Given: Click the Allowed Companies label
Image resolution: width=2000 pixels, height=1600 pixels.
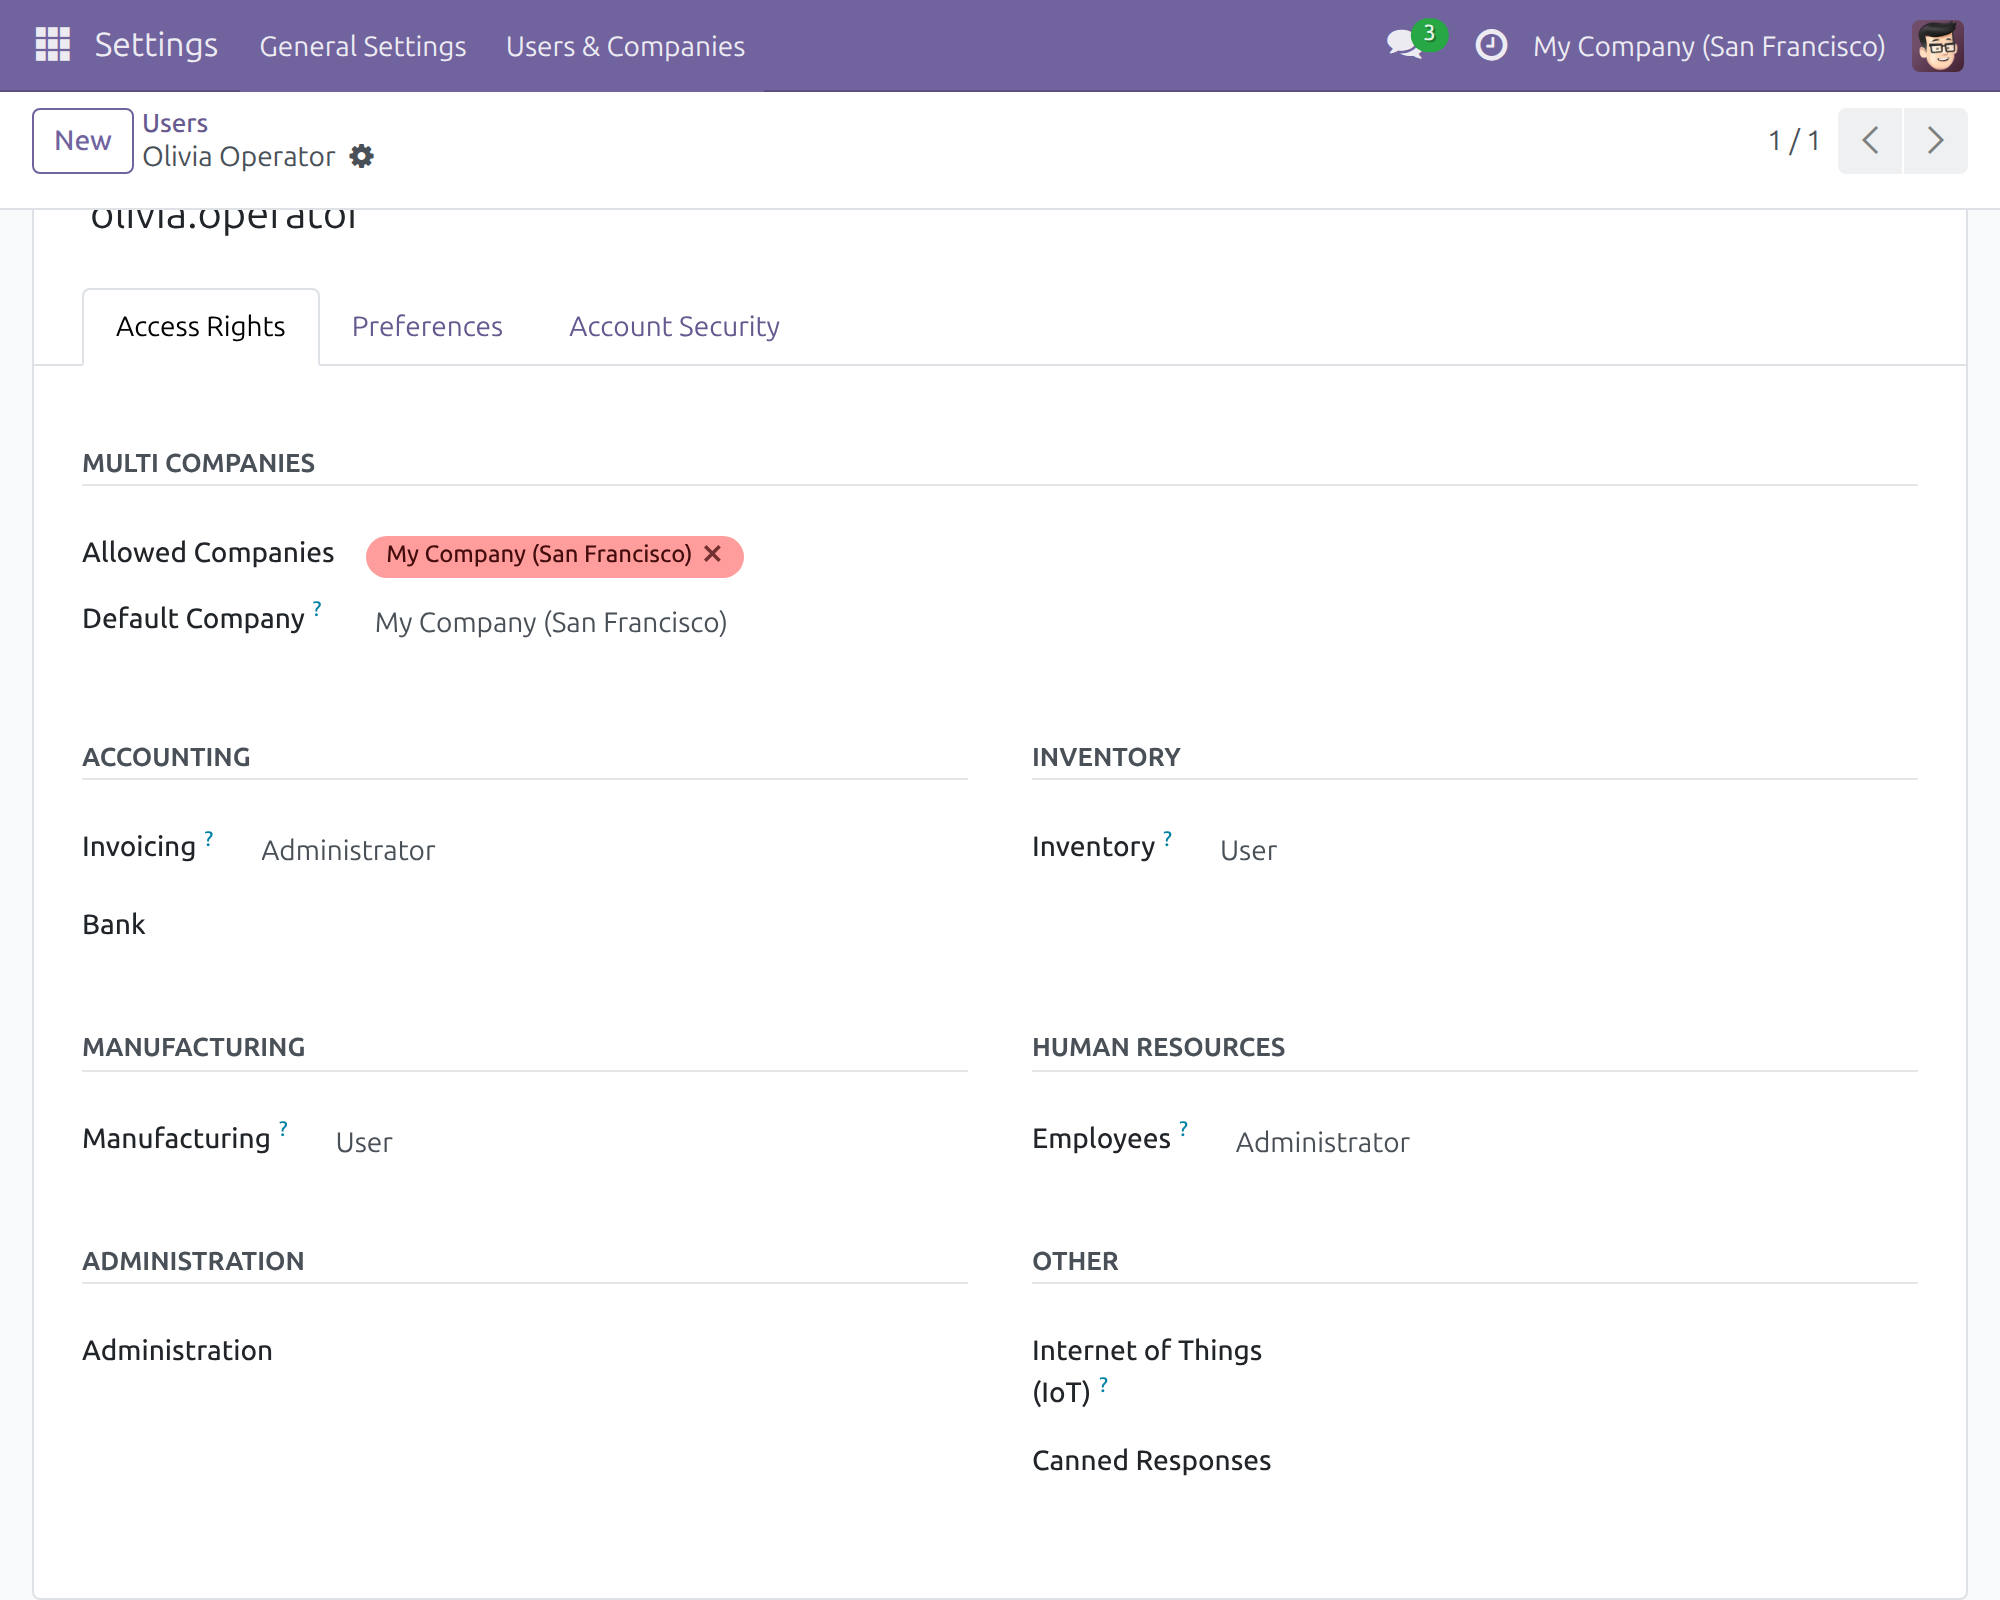Looking at the screenshot, I should click(x=208, y=552).
